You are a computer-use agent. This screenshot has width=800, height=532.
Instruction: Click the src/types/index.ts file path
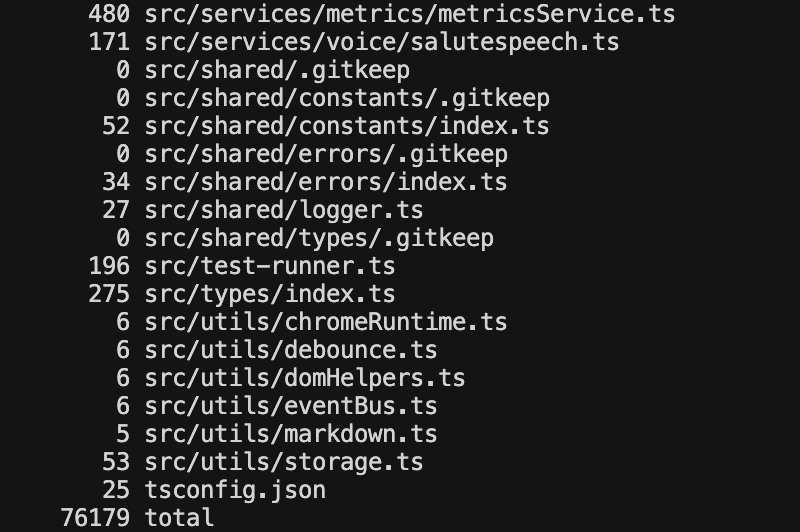pyautogui.click(x=269, y=294)
